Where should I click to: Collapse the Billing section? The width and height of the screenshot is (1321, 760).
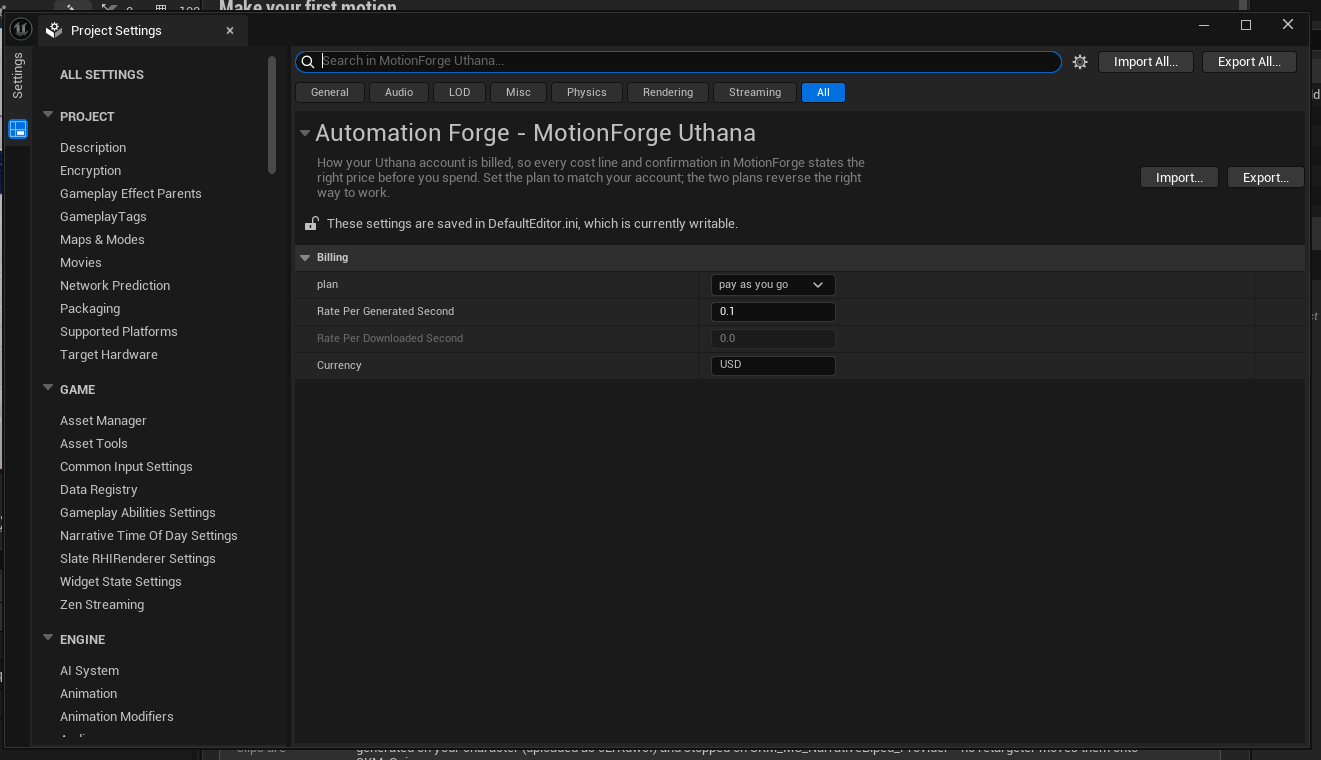(305, 257)
